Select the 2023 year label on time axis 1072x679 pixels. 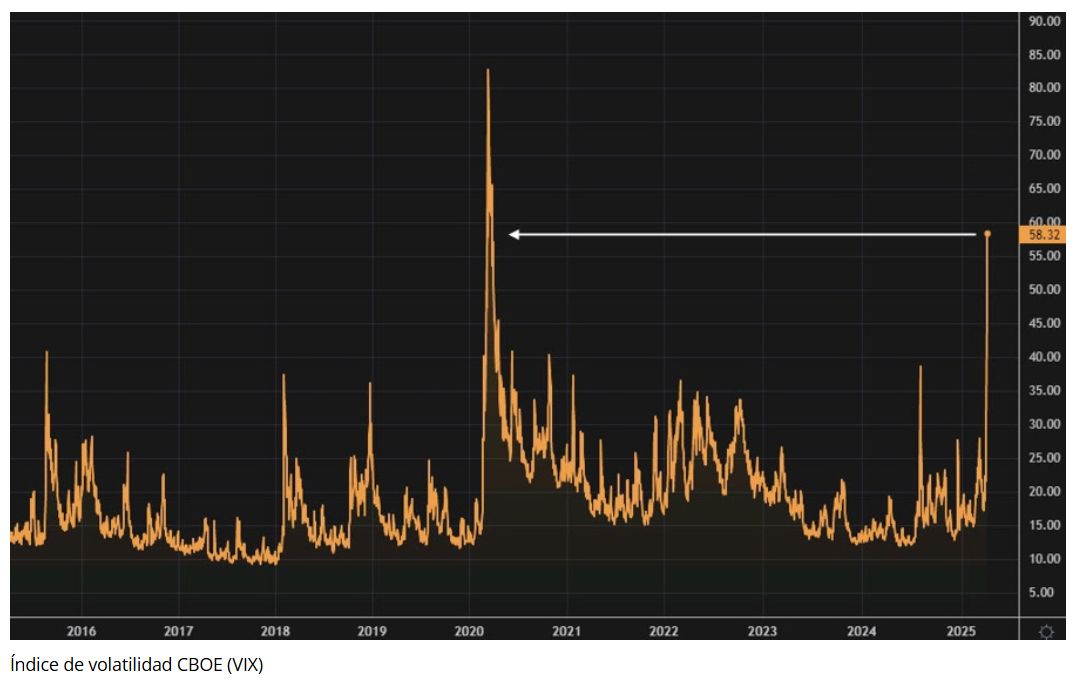(762, 630)
